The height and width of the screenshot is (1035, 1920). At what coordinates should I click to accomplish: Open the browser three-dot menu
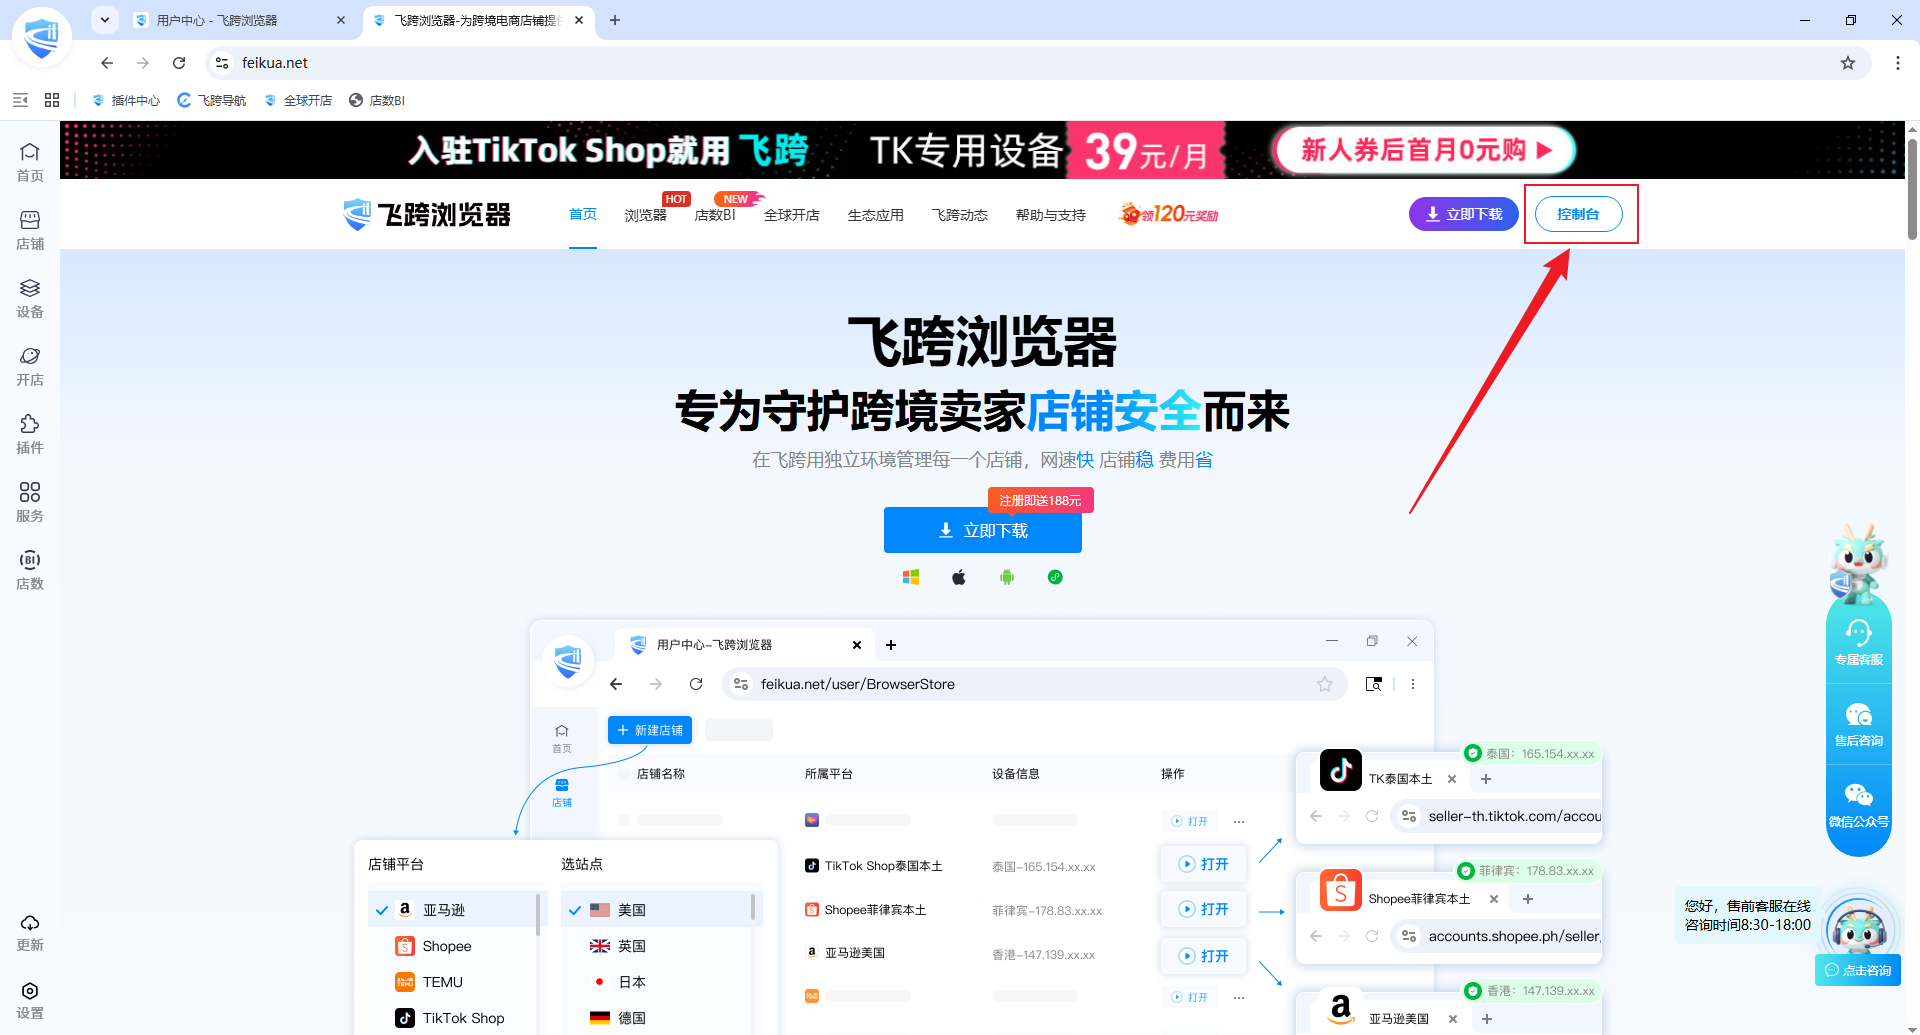[x=1897, y=63]
